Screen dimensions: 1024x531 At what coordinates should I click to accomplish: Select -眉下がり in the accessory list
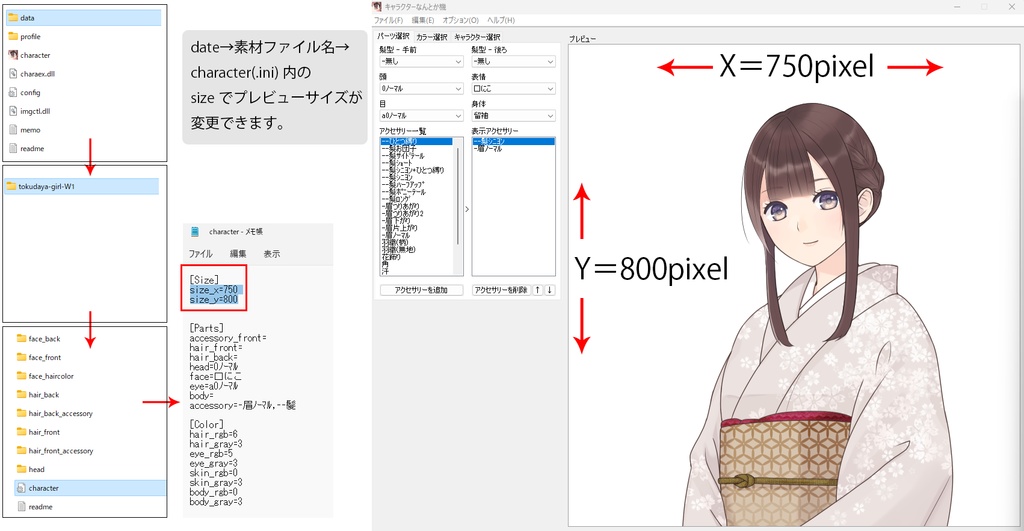coord(396,221)
